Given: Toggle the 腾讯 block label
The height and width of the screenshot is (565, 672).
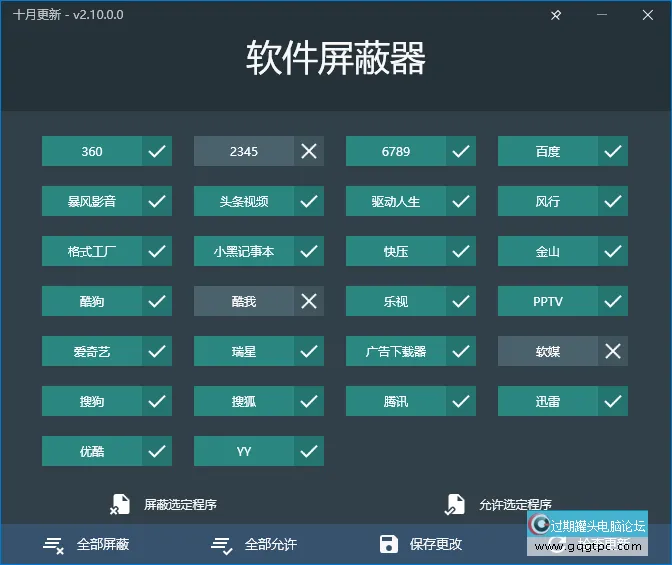Looking at the screenshot, I should [x=396, y=401].
